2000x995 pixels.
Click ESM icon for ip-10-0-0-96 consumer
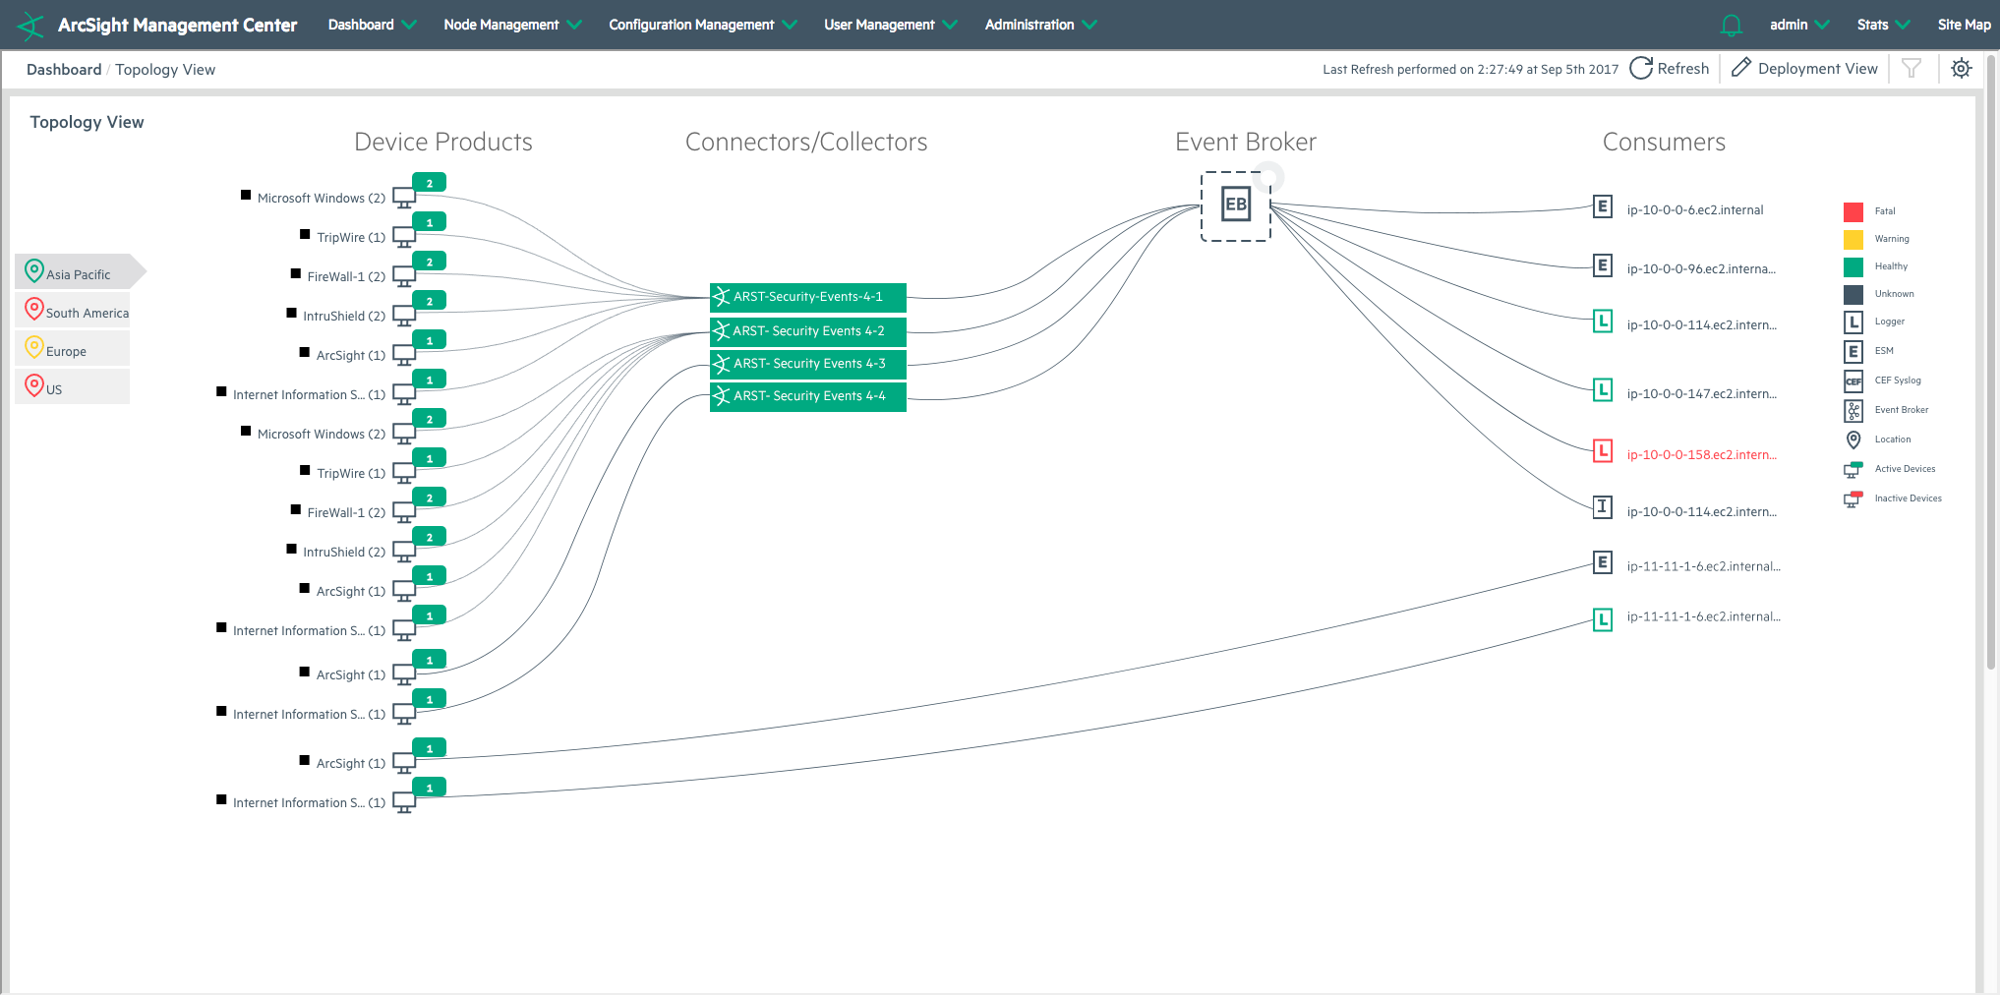point(1602,265)
